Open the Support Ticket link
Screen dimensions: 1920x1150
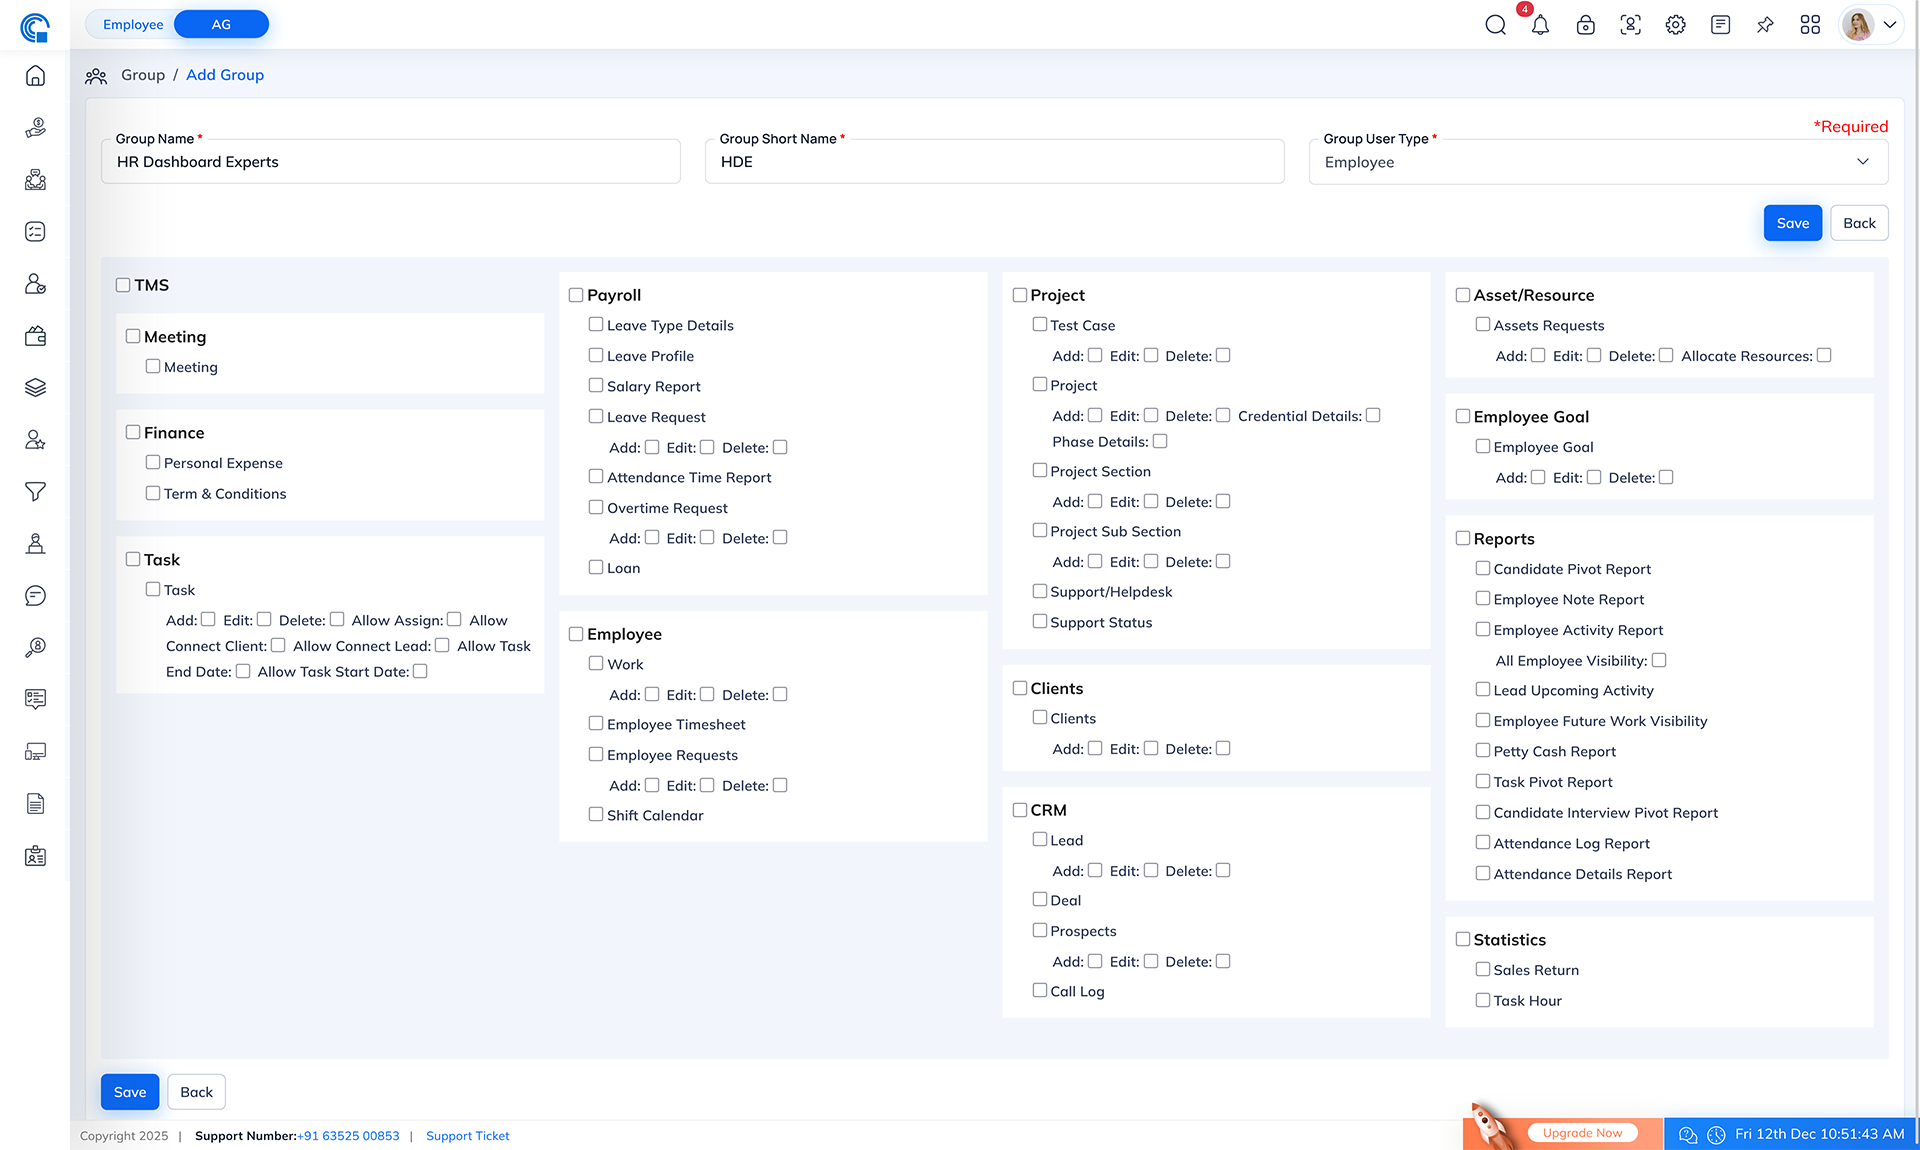coord(467,1136)
